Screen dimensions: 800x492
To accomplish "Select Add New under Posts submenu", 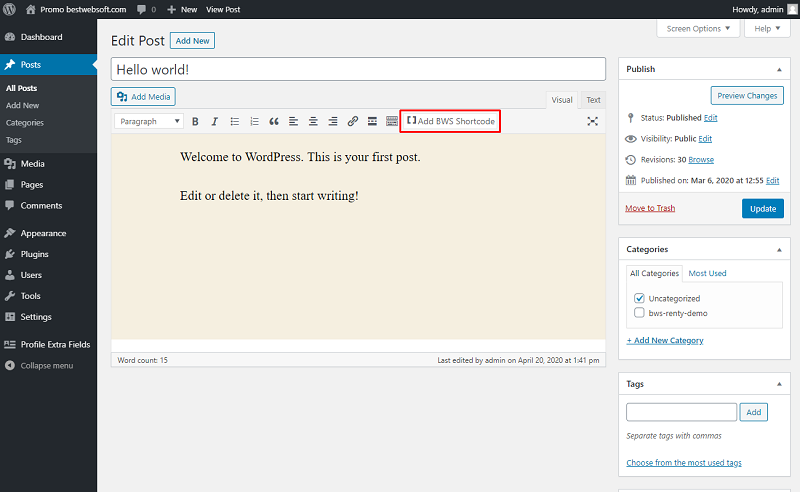I will [x=22, y=105].
